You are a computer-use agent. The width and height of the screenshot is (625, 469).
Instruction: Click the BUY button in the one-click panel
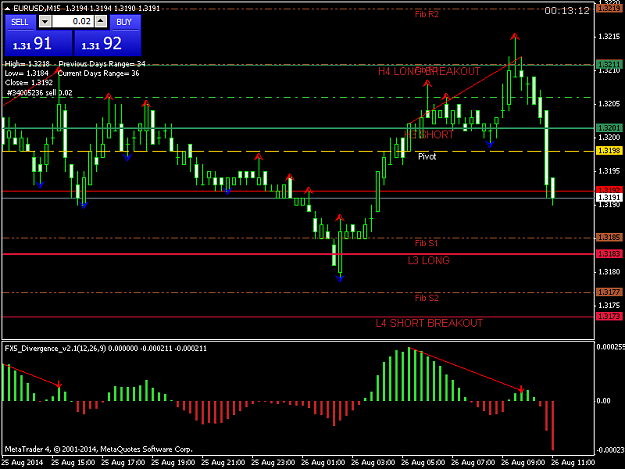124,22
